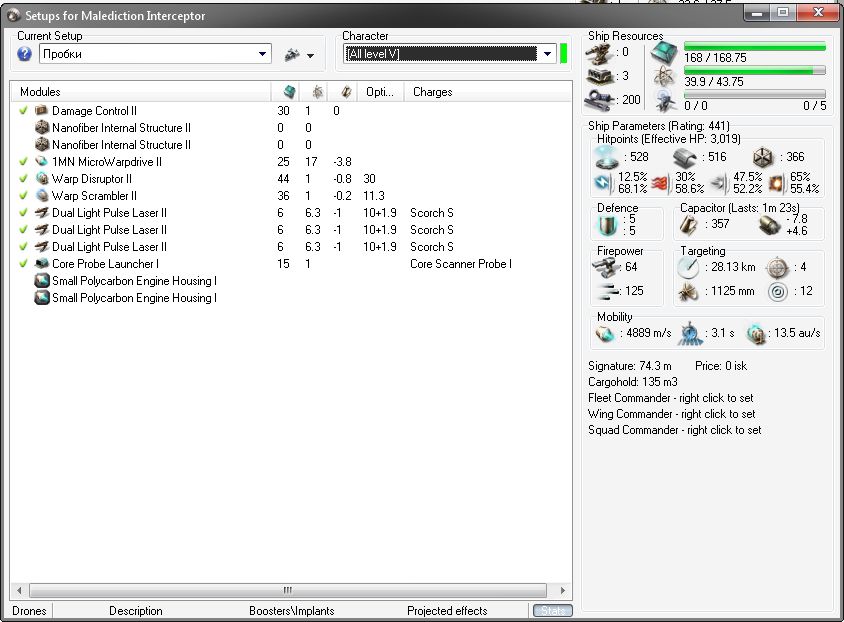The height and width of the screenshot is (622, 844).
Task: Click the Warp Disruptor II module icon
Action: point(41,179)
